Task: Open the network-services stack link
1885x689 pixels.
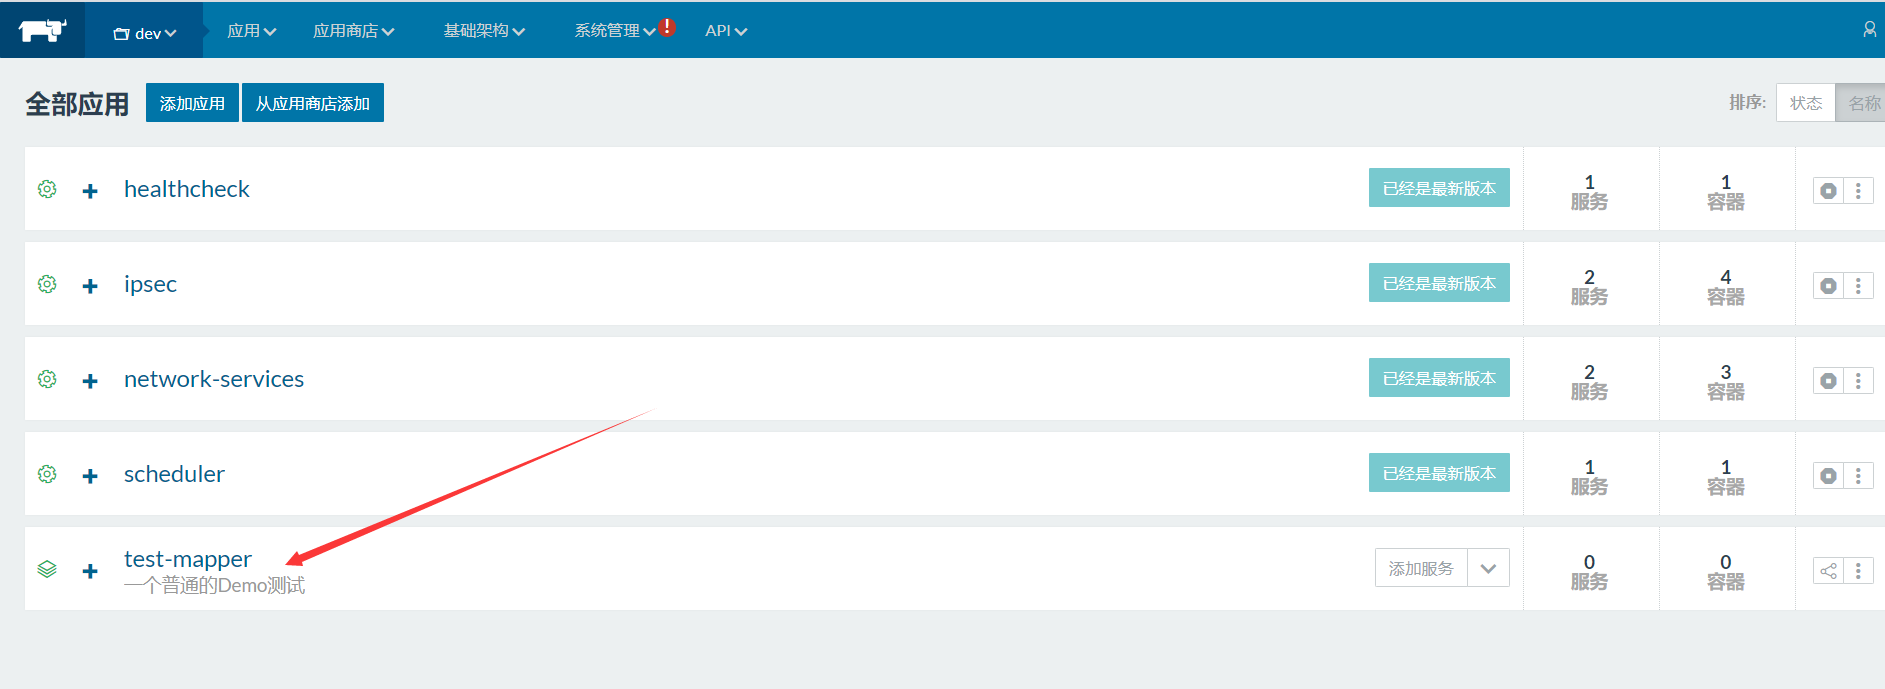Action: 214,379
